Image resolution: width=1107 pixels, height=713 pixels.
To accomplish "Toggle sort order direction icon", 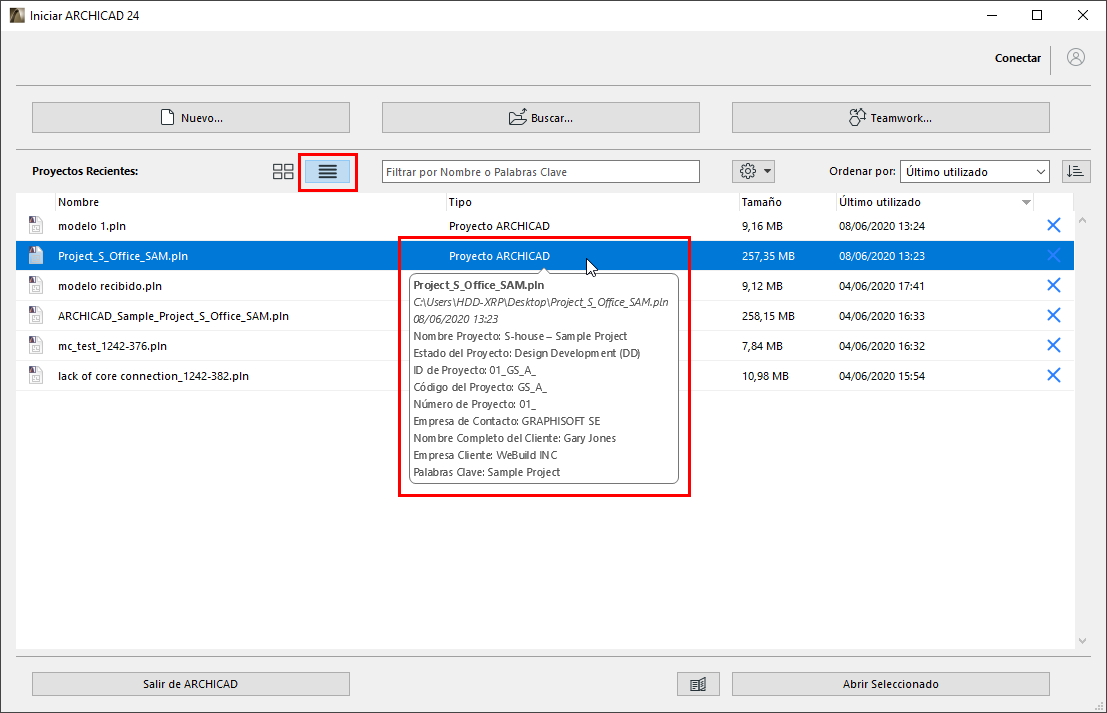I will coord(1076,171).
